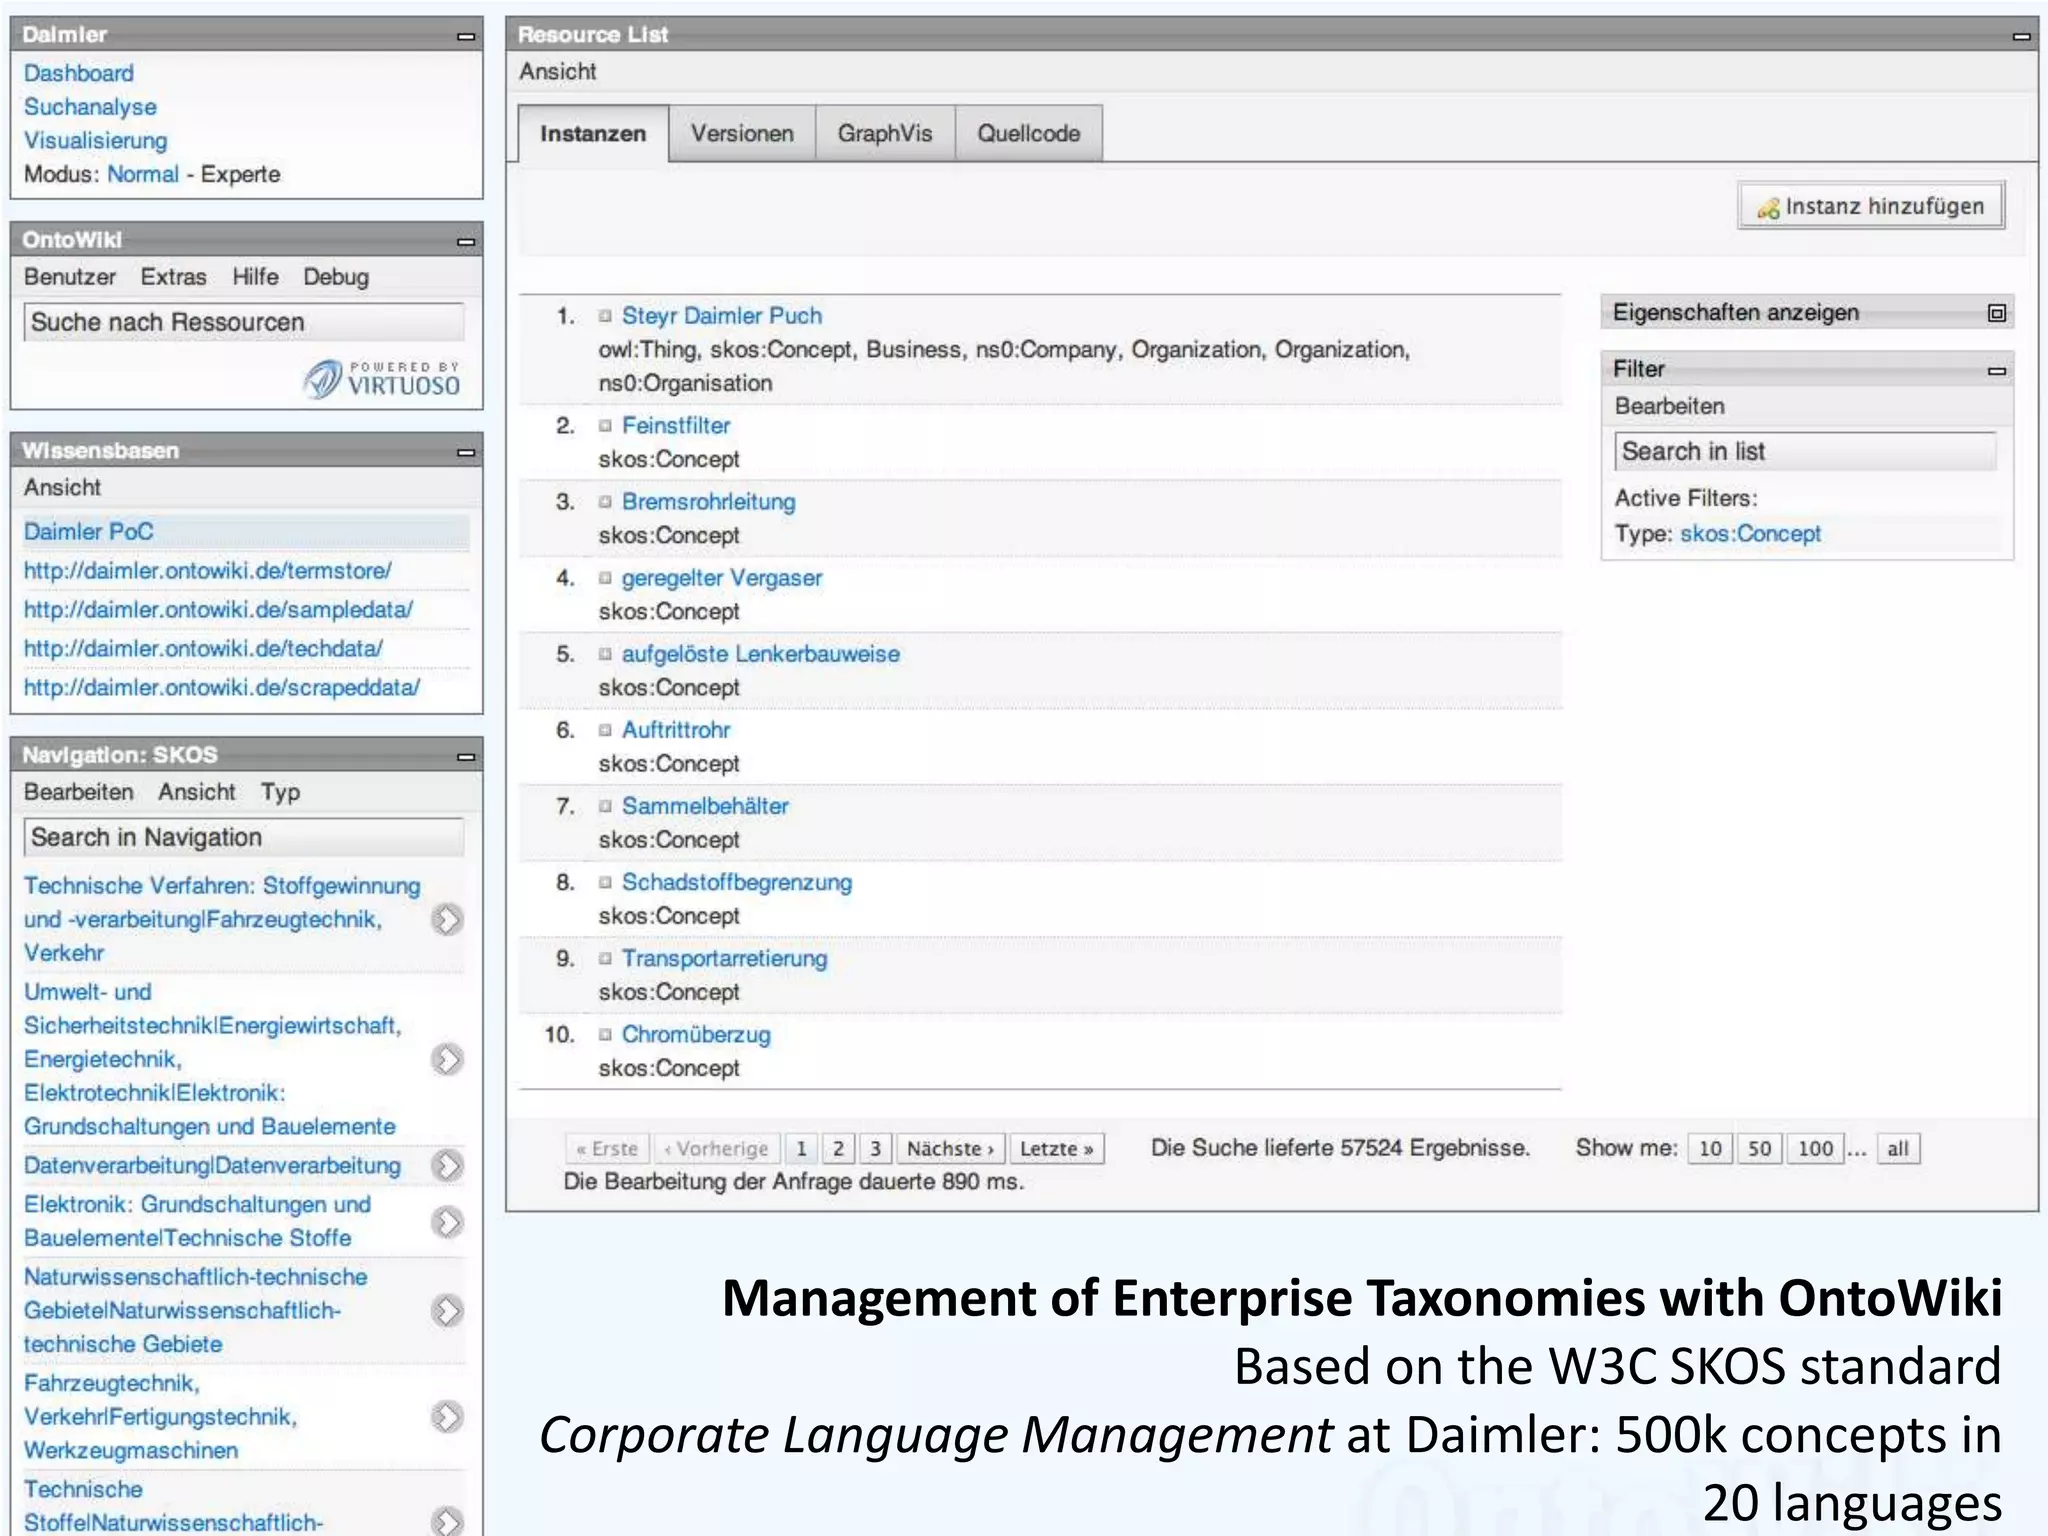Screen dimensions: 2048x1536
Task: Collapse the Daimler panel with minus icon
Action: pyautogui.click(x=465, y=36)
